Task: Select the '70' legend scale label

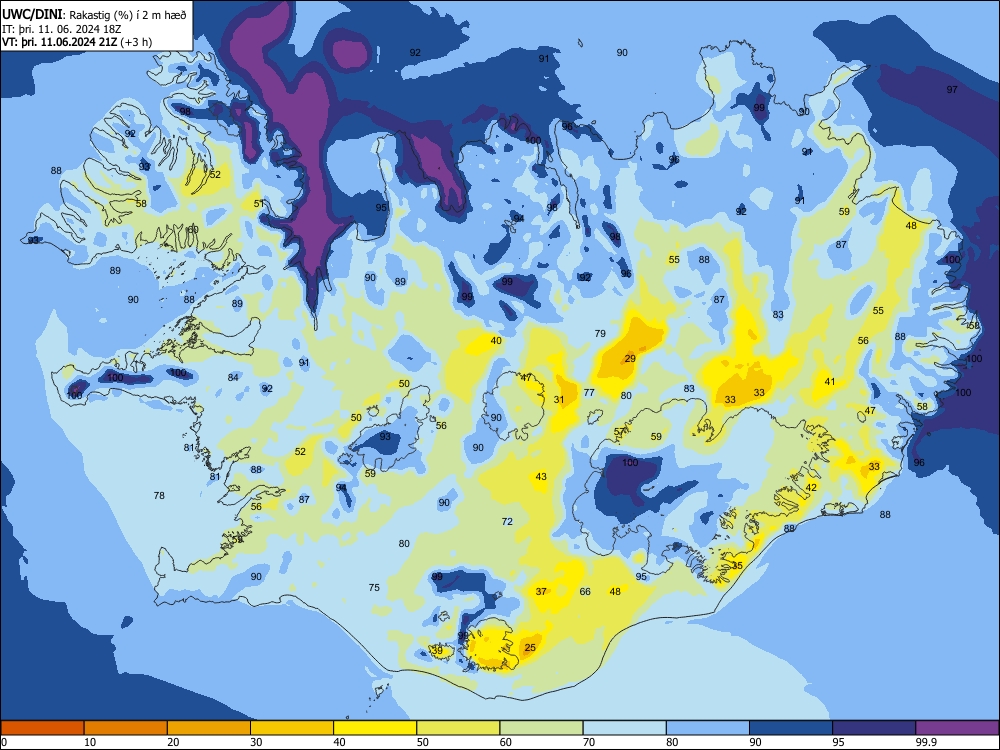Action: (589, 742)
